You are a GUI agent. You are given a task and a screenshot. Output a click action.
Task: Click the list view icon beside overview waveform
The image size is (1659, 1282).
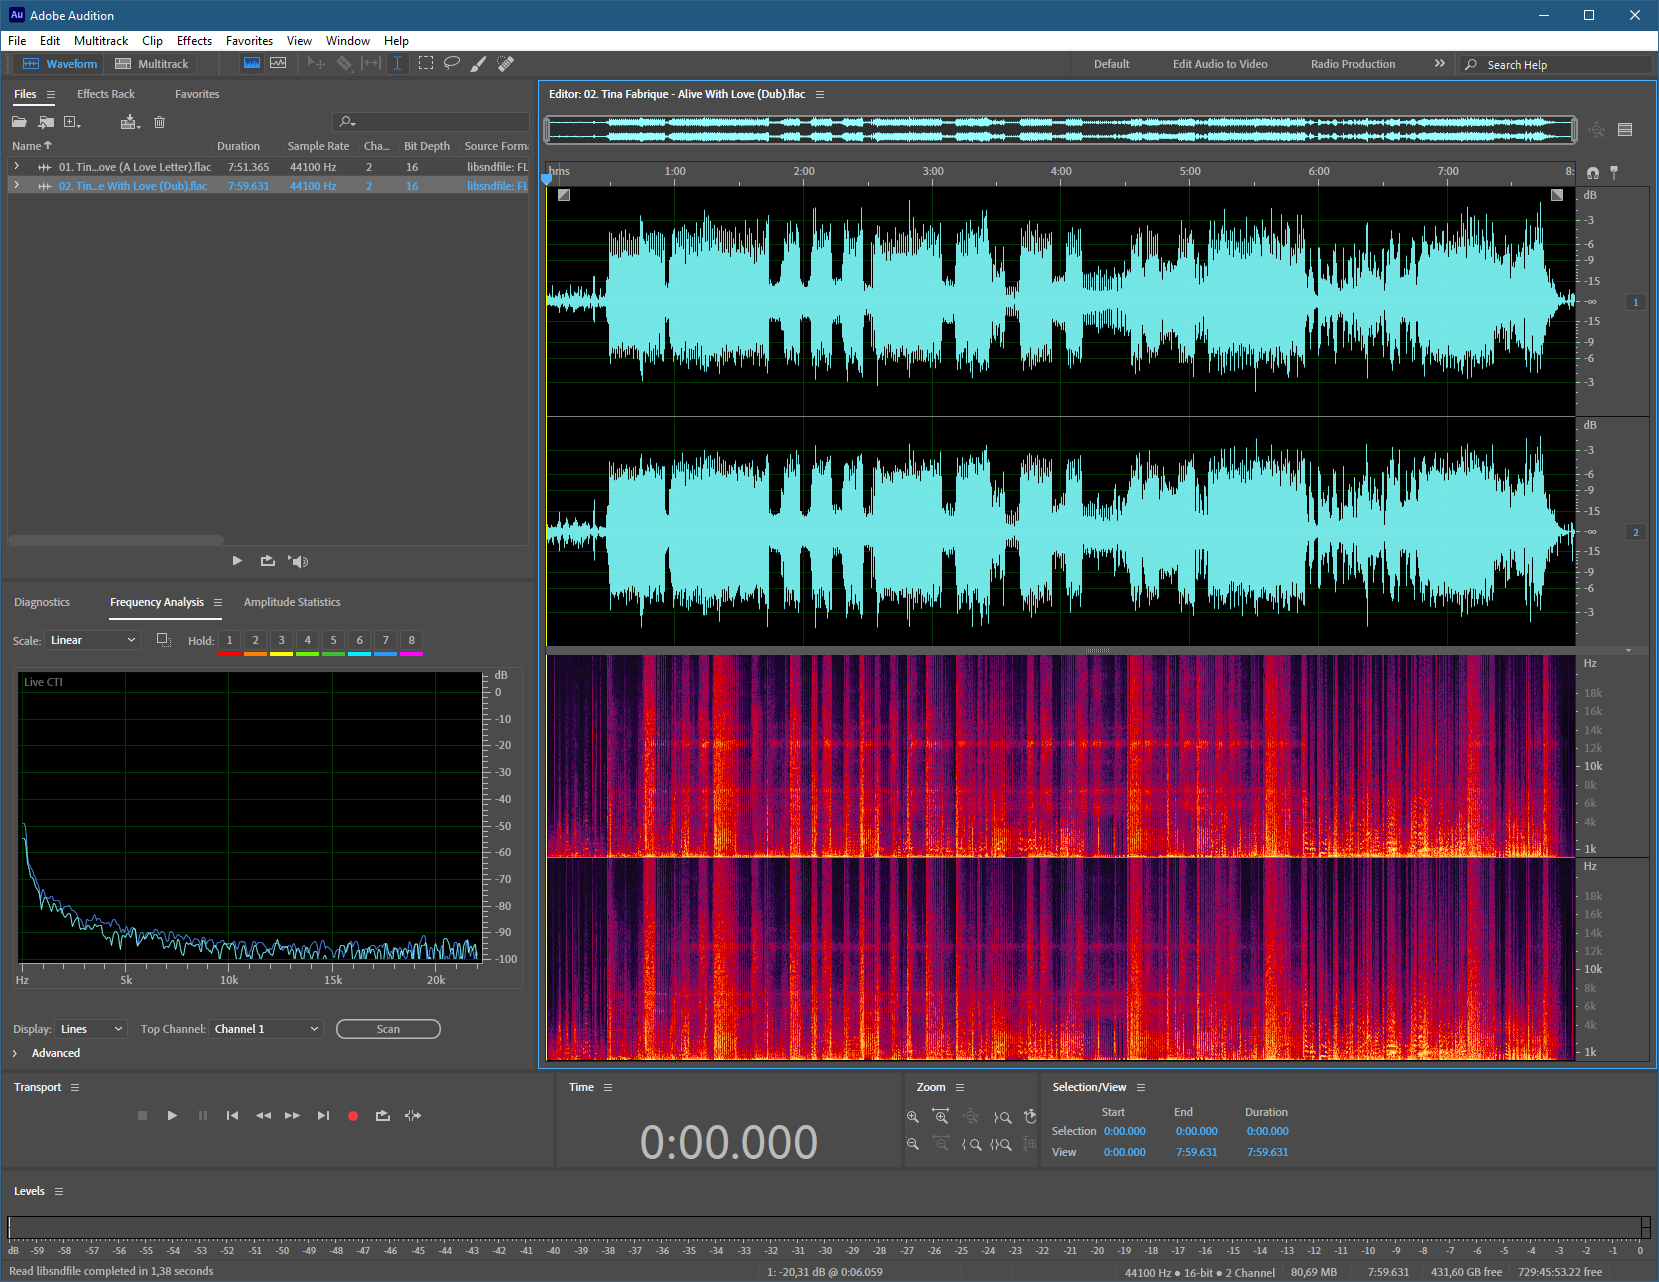1625,129
